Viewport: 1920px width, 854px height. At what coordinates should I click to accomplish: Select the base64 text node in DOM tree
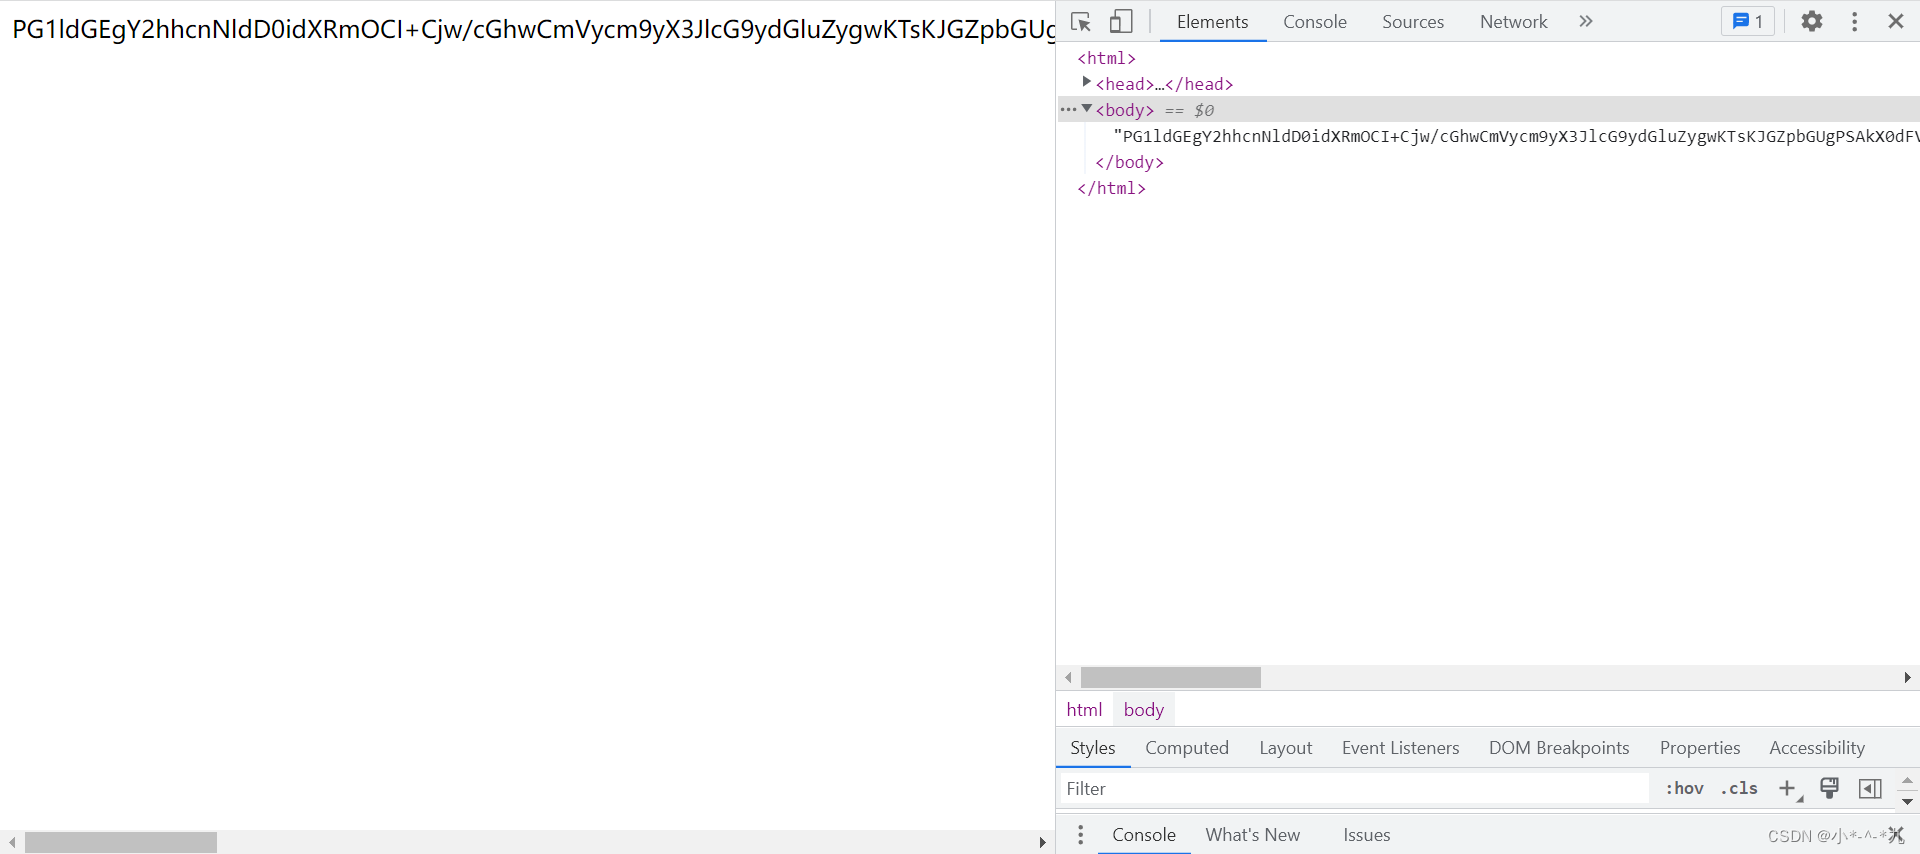click(1516, 136)
